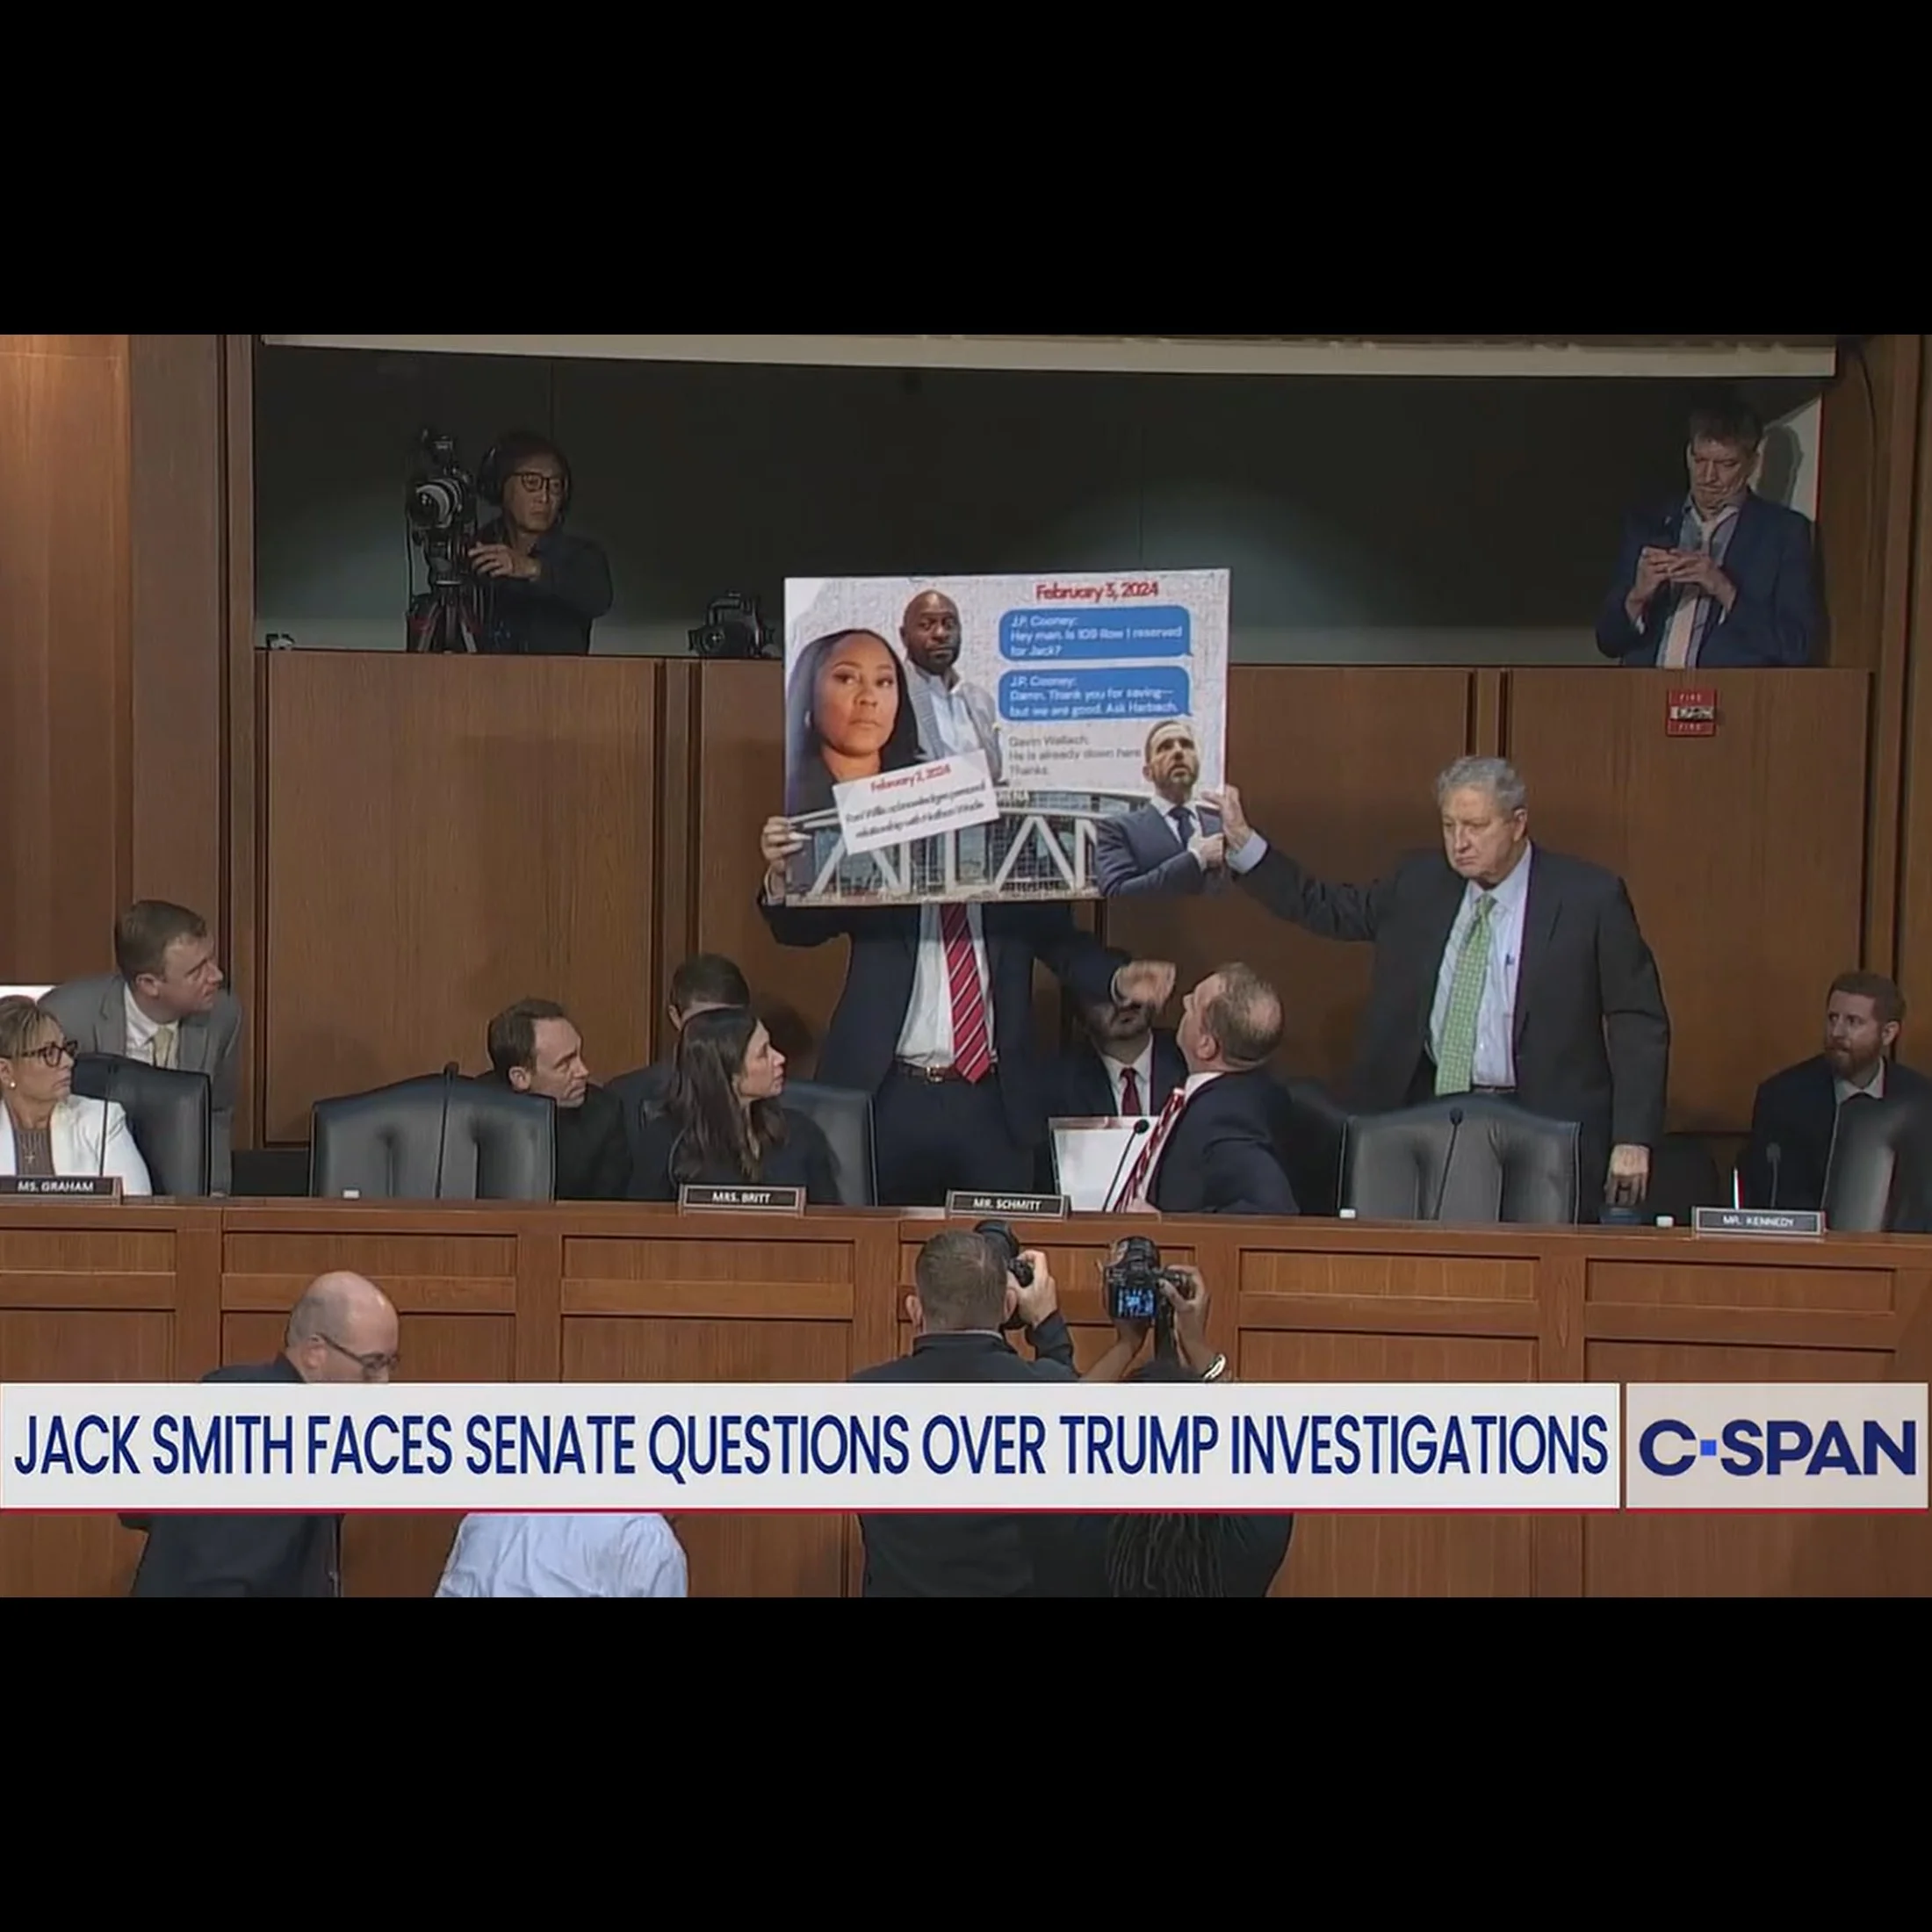Click the 'MRS. BRITT' nameplate

pyautogui.click(x=741, y=1197)
